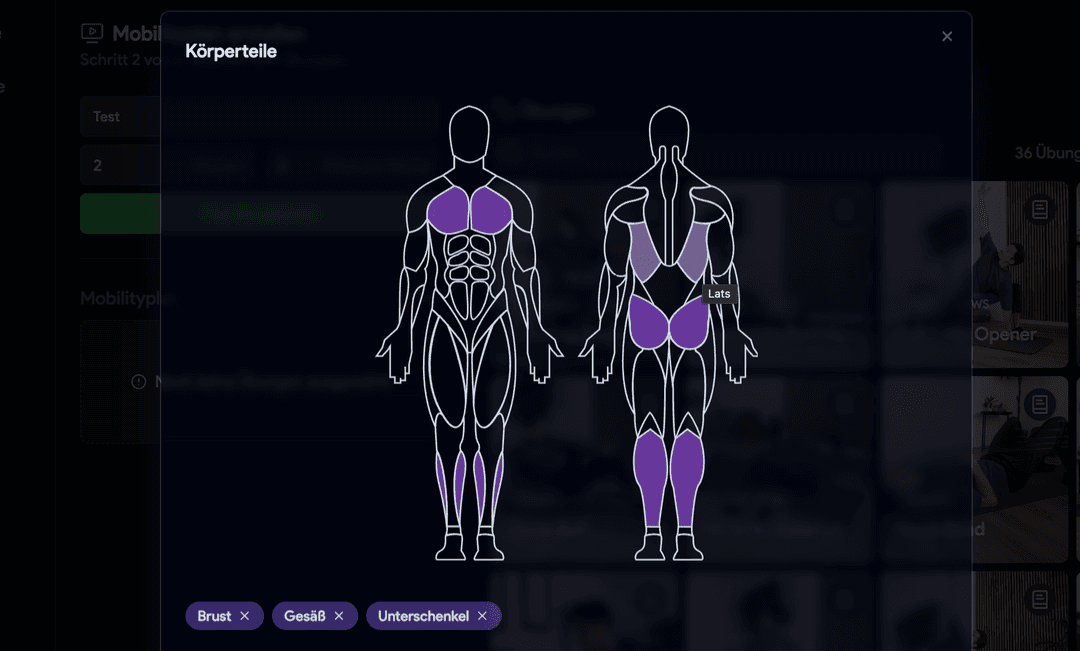This screenshot has height=651, width=1080.
Task: Open document icon on top exercise thumbnail
Action: tap(1040, 209)
